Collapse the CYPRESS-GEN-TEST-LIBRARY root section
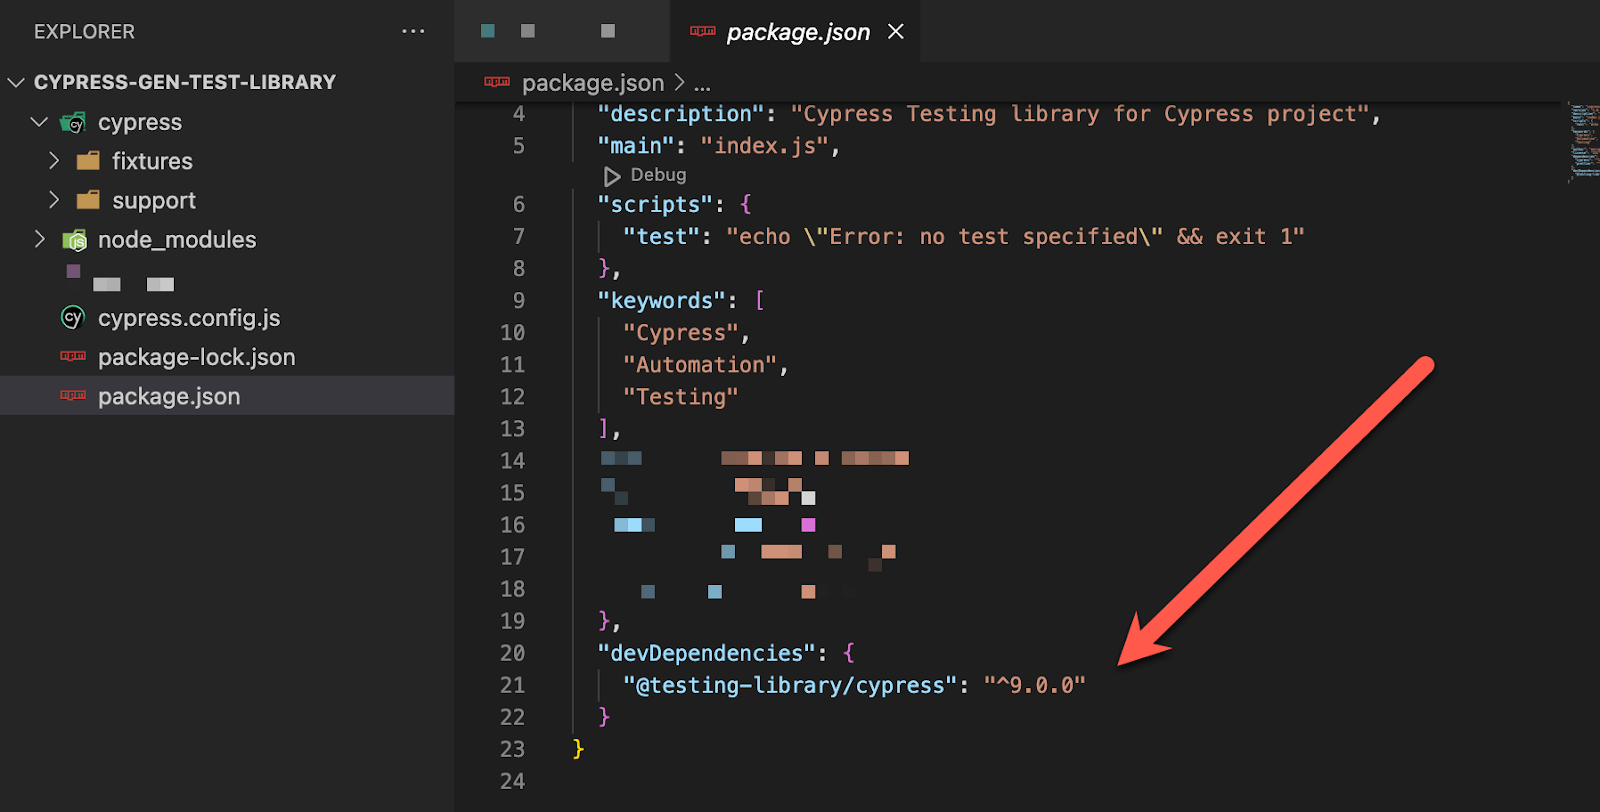Viewport: 1600px width, 812px height. tap(16, 82)
